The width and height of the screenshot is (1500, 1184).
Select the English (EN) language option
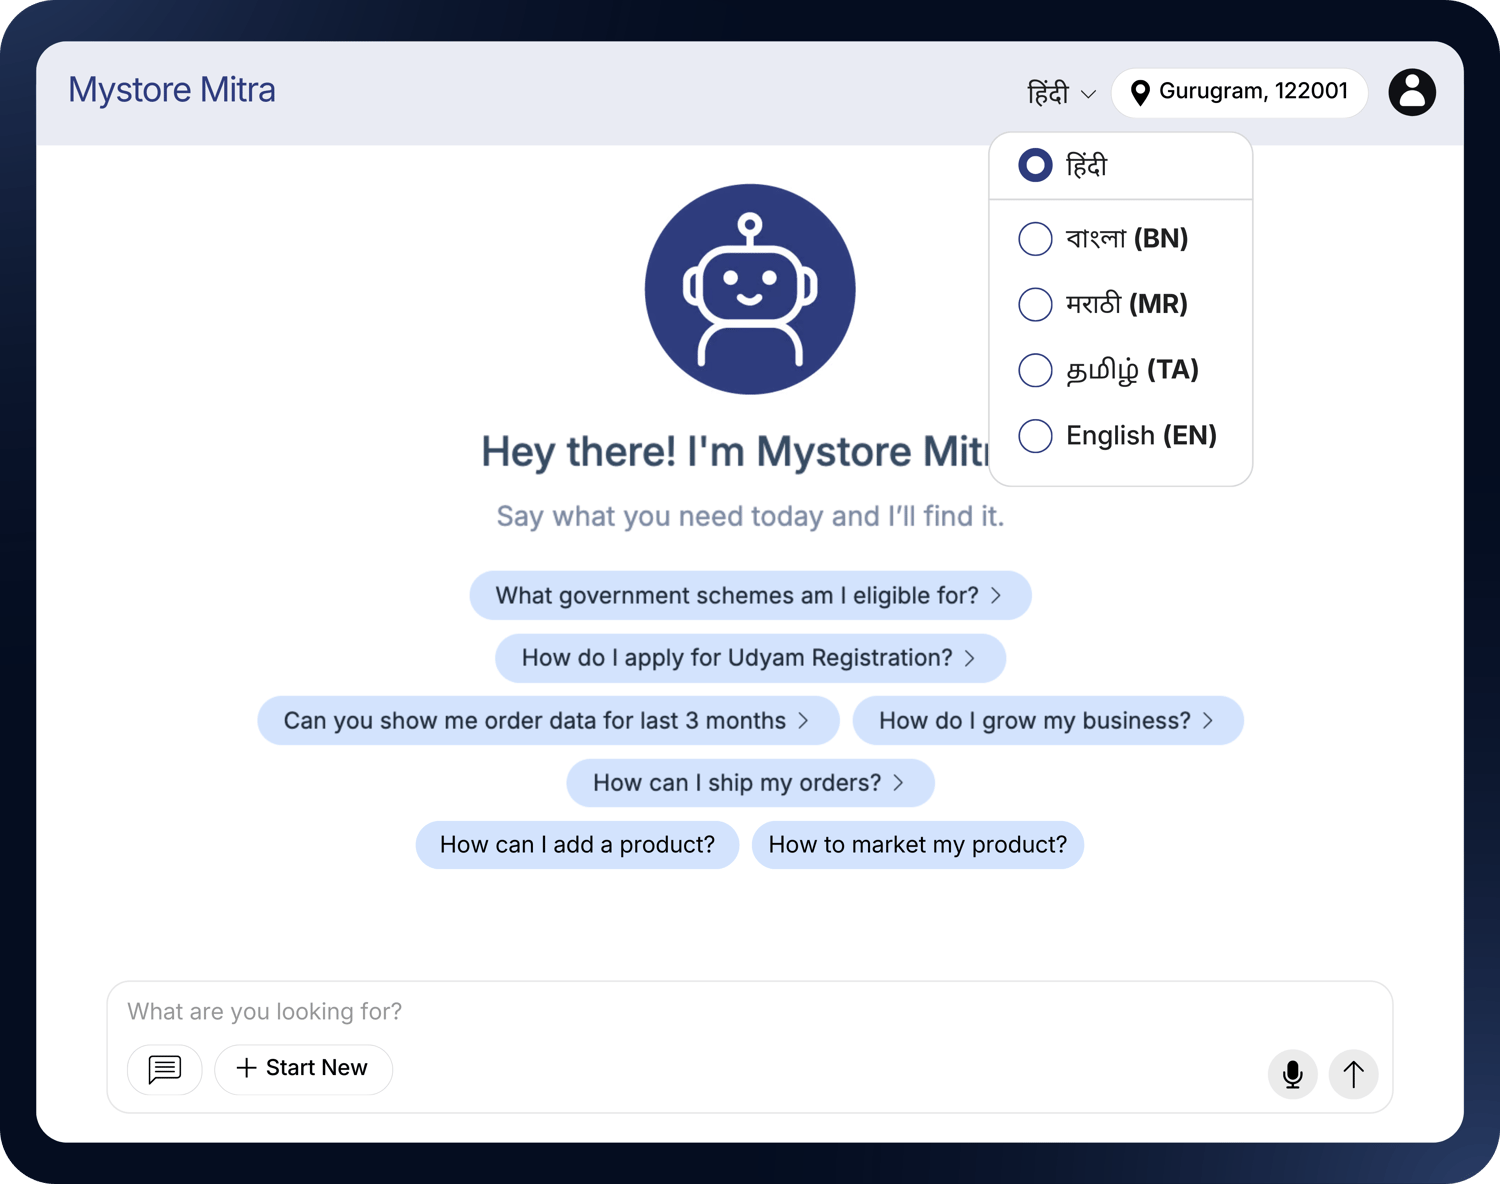coord(1140,436)
